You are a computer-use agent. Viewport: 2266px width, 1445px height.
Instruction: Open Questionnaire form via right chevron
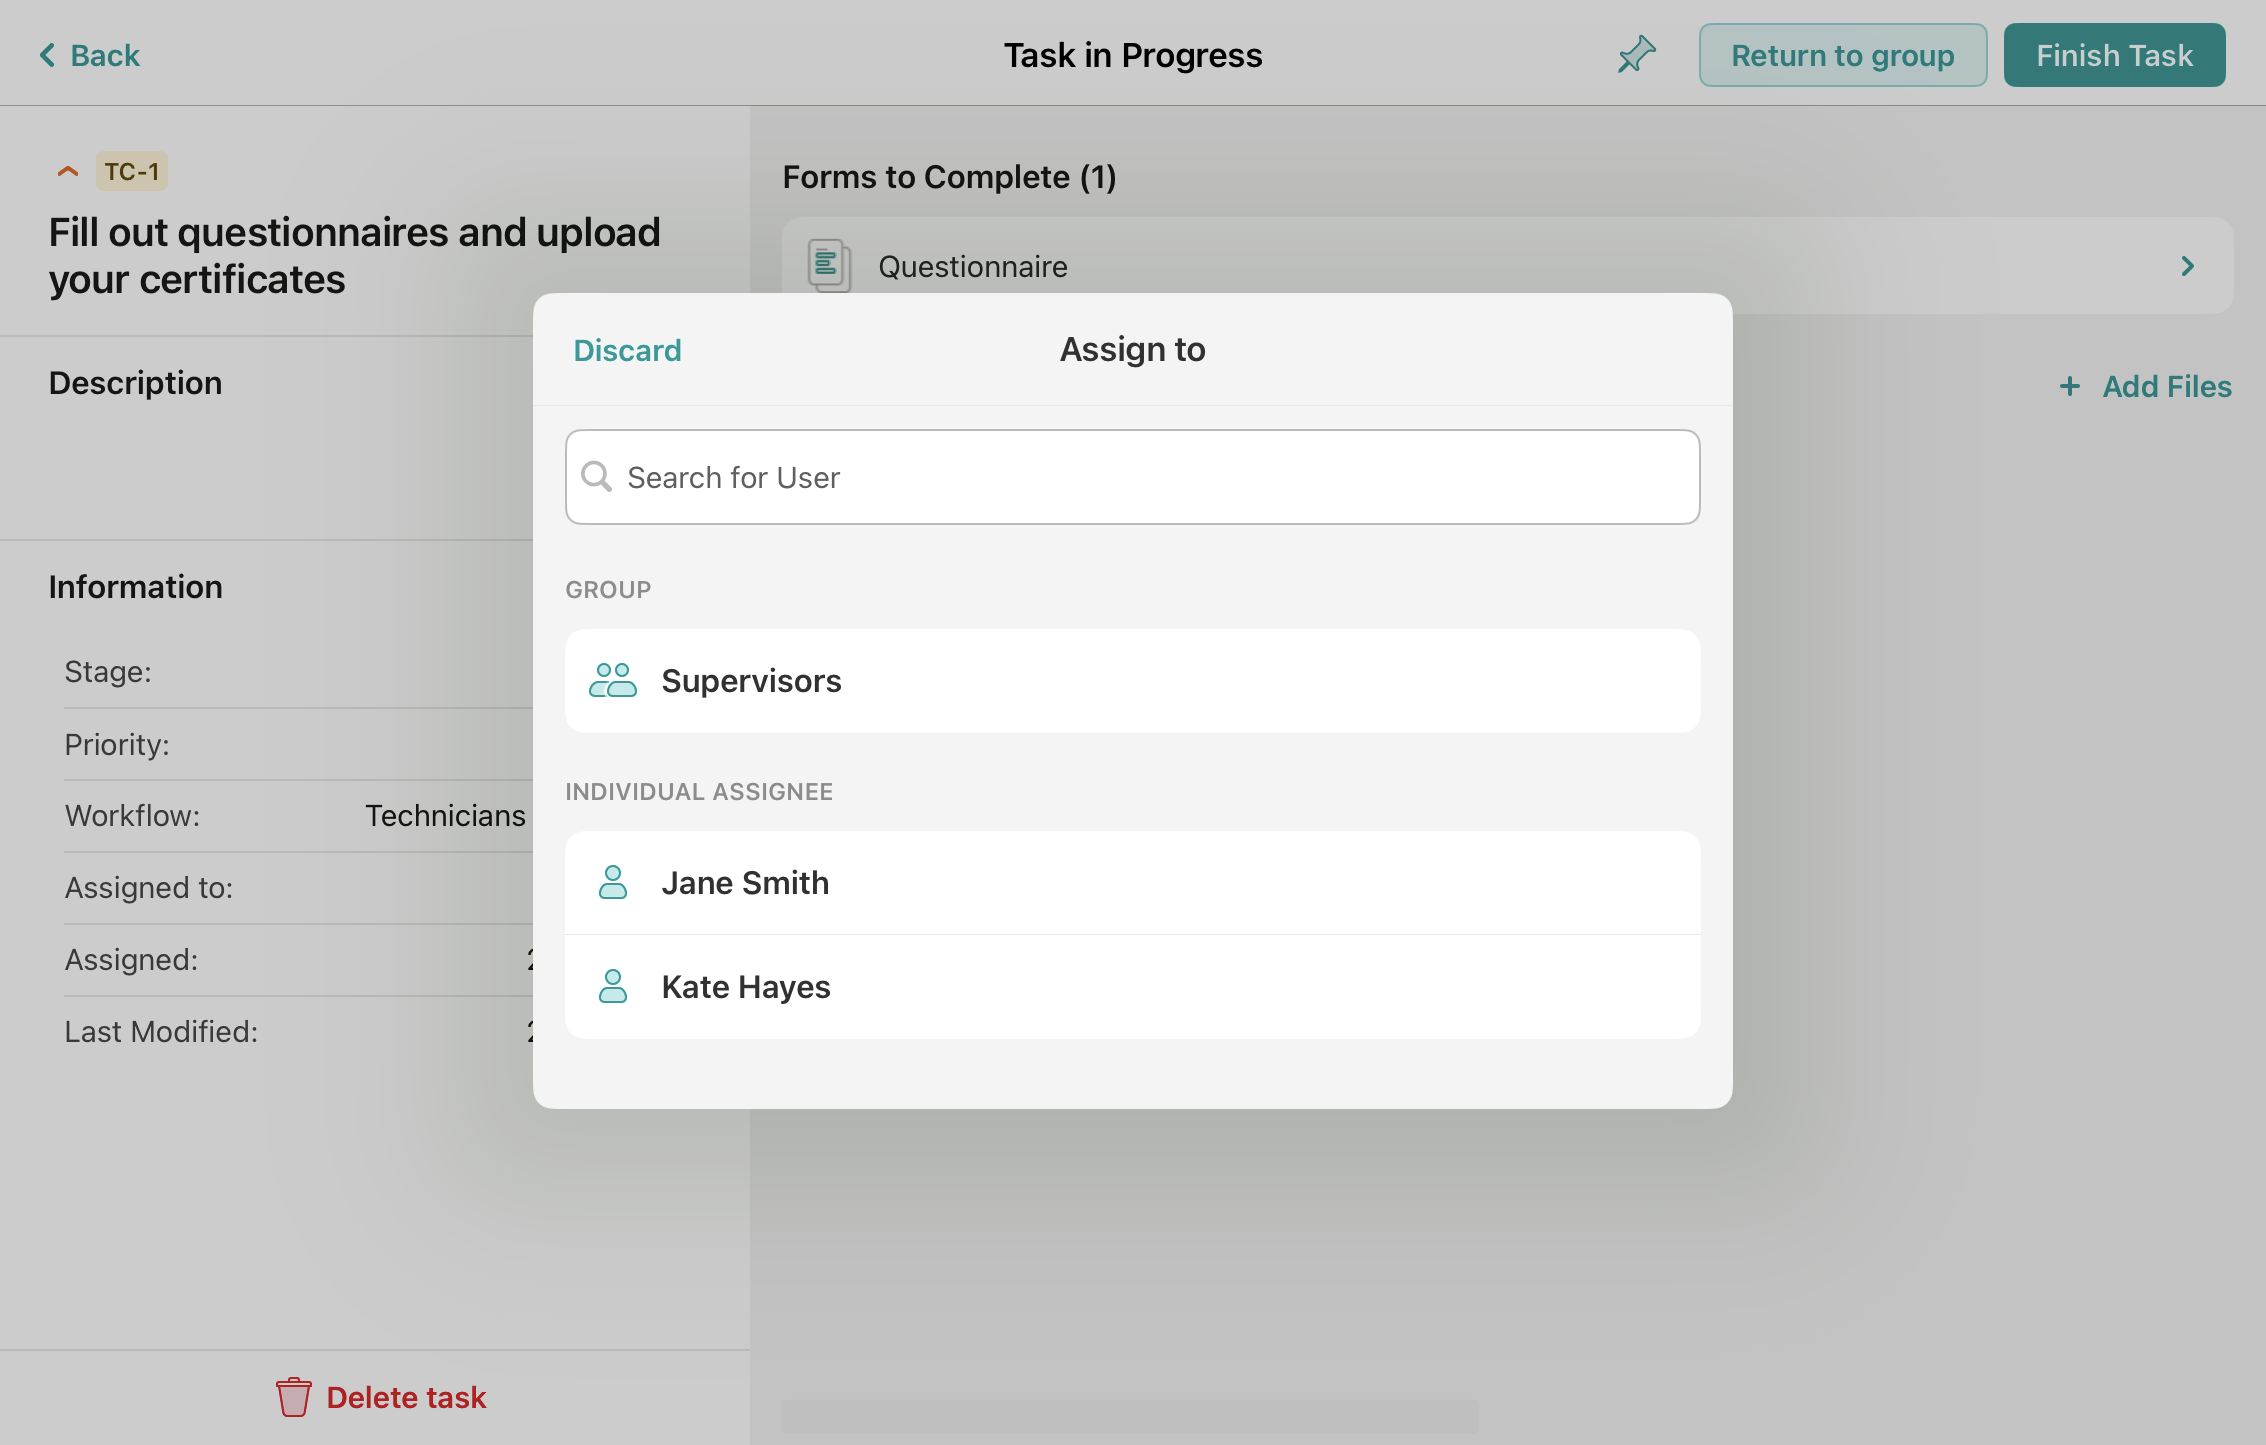tap(2187, 266)
